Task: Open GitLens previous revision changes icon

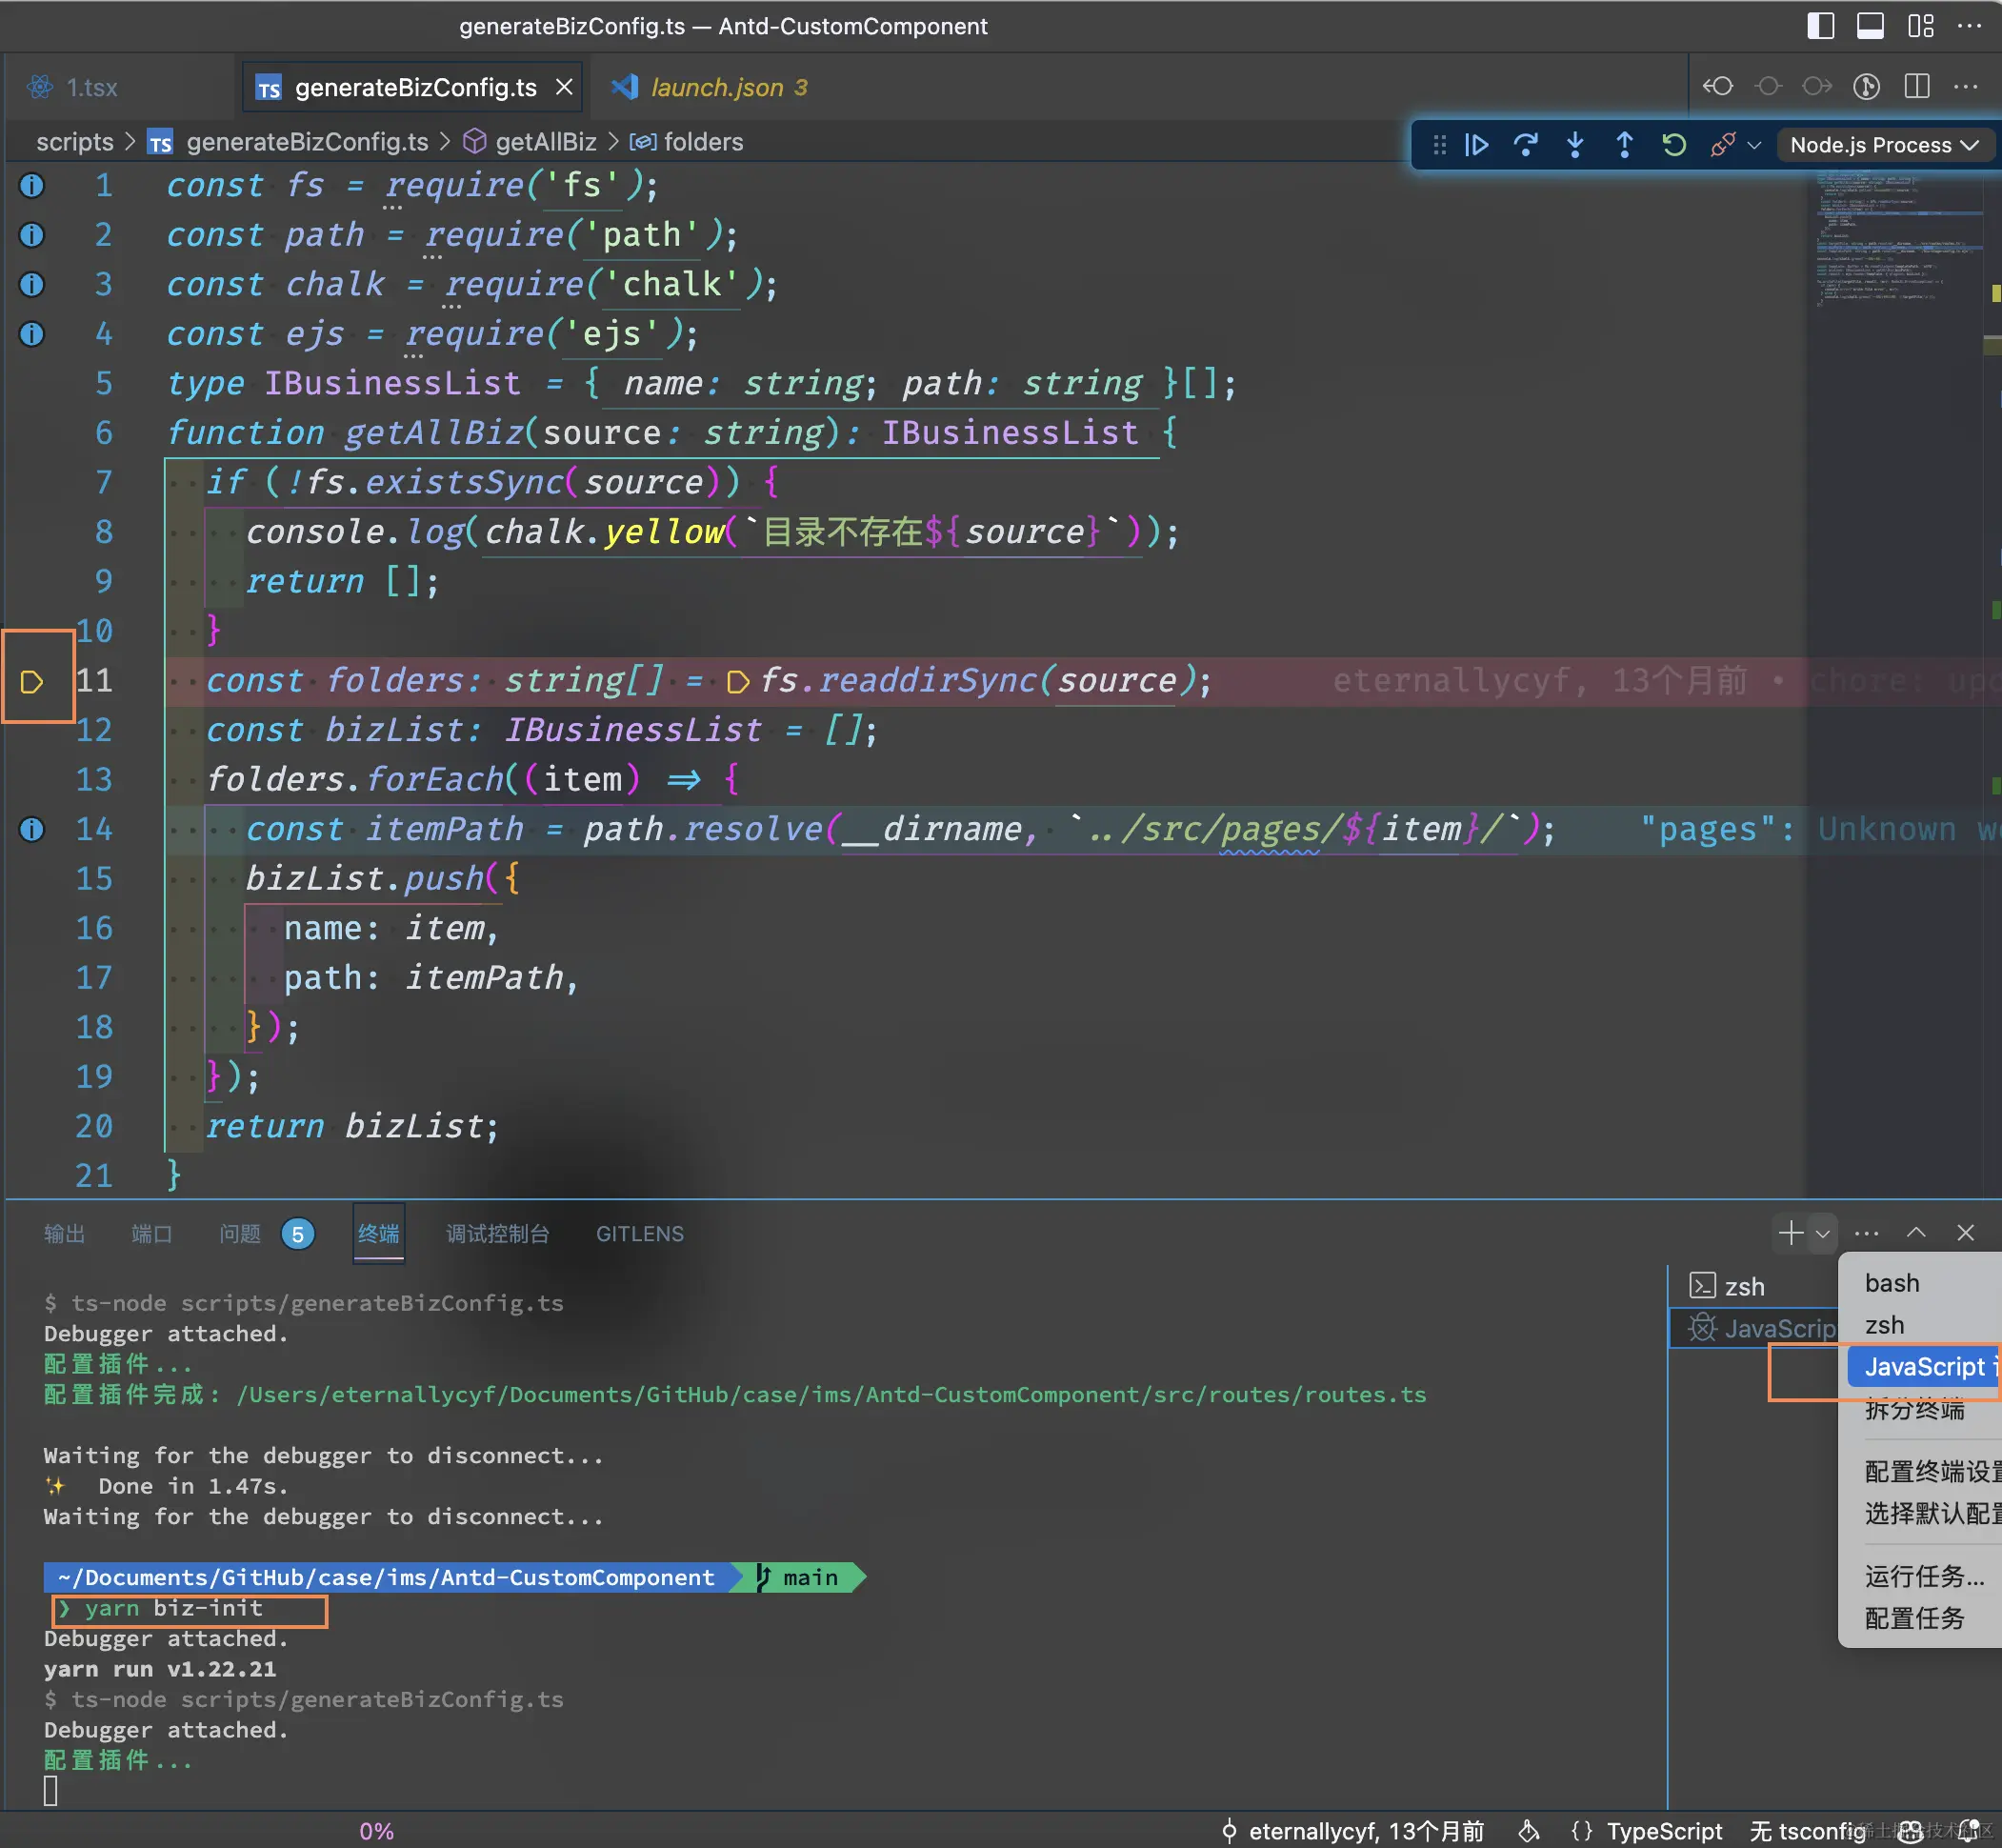Action: click(x=1718, y=86)
